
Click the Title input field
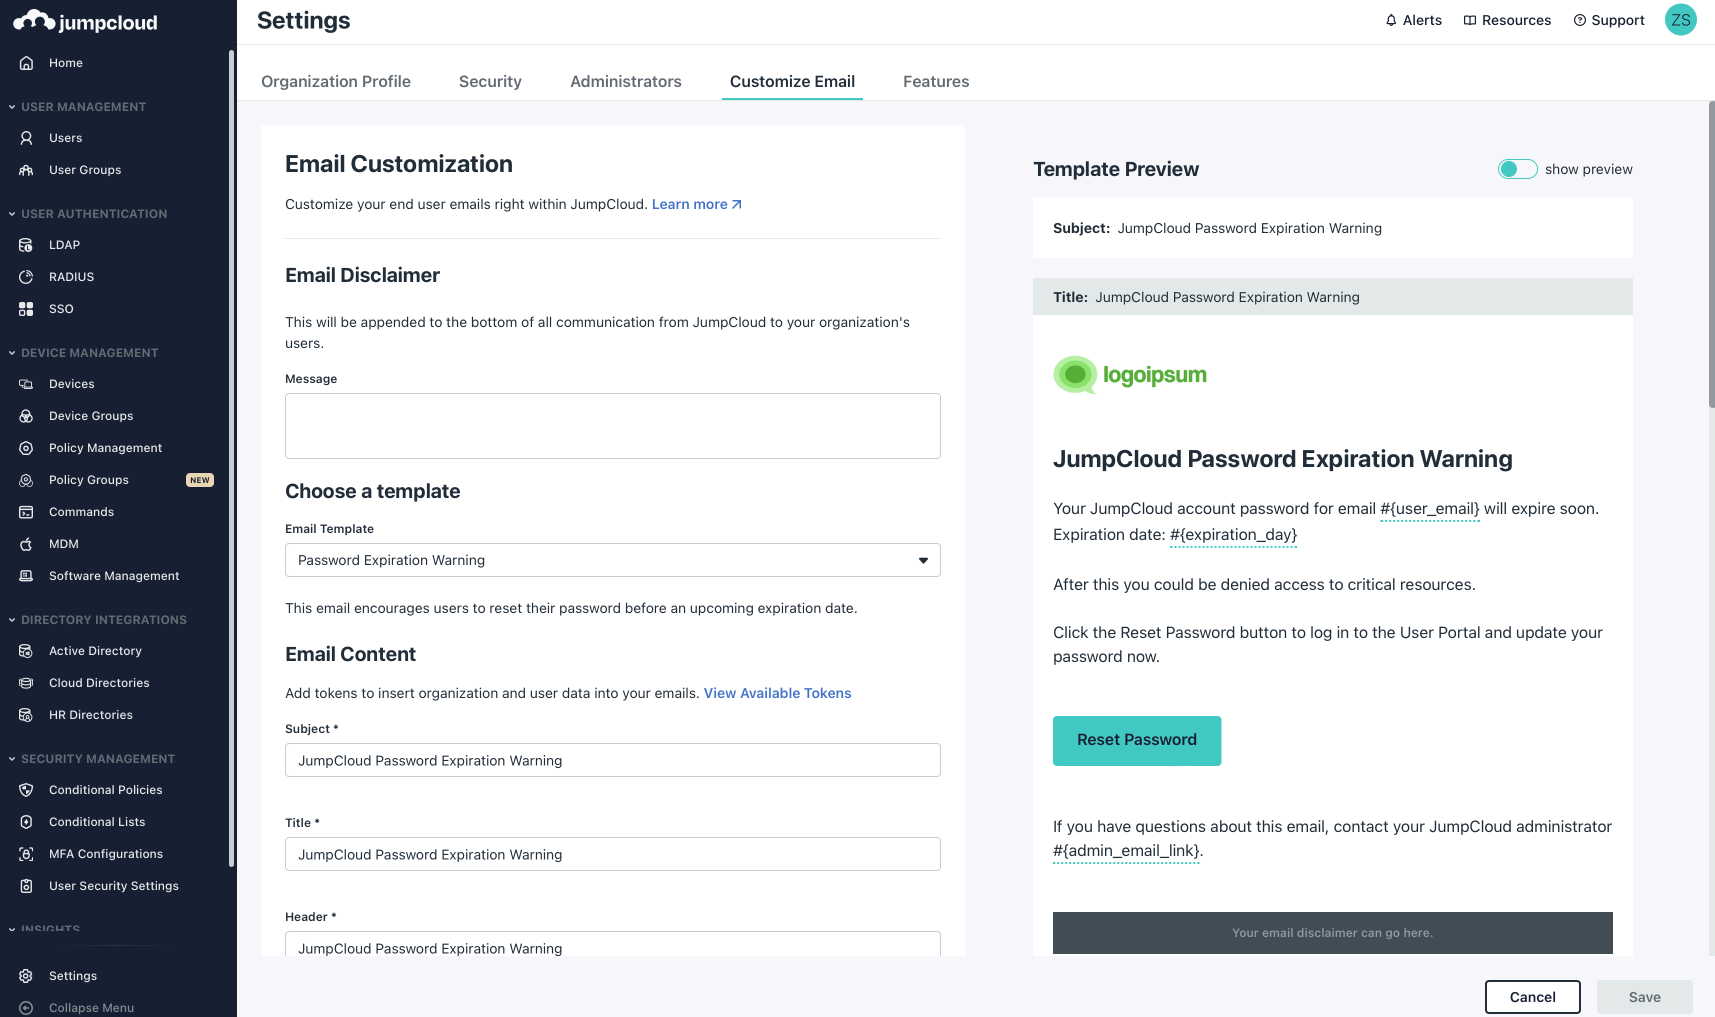tap(613, 854)
